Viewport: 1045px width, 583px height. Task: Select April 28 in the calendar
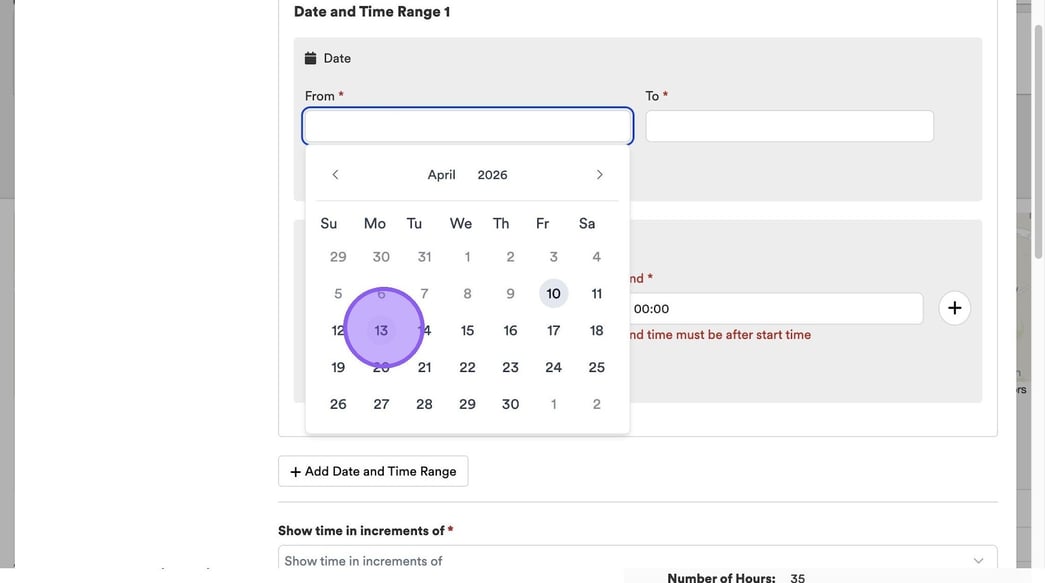(x=424, y=404)
